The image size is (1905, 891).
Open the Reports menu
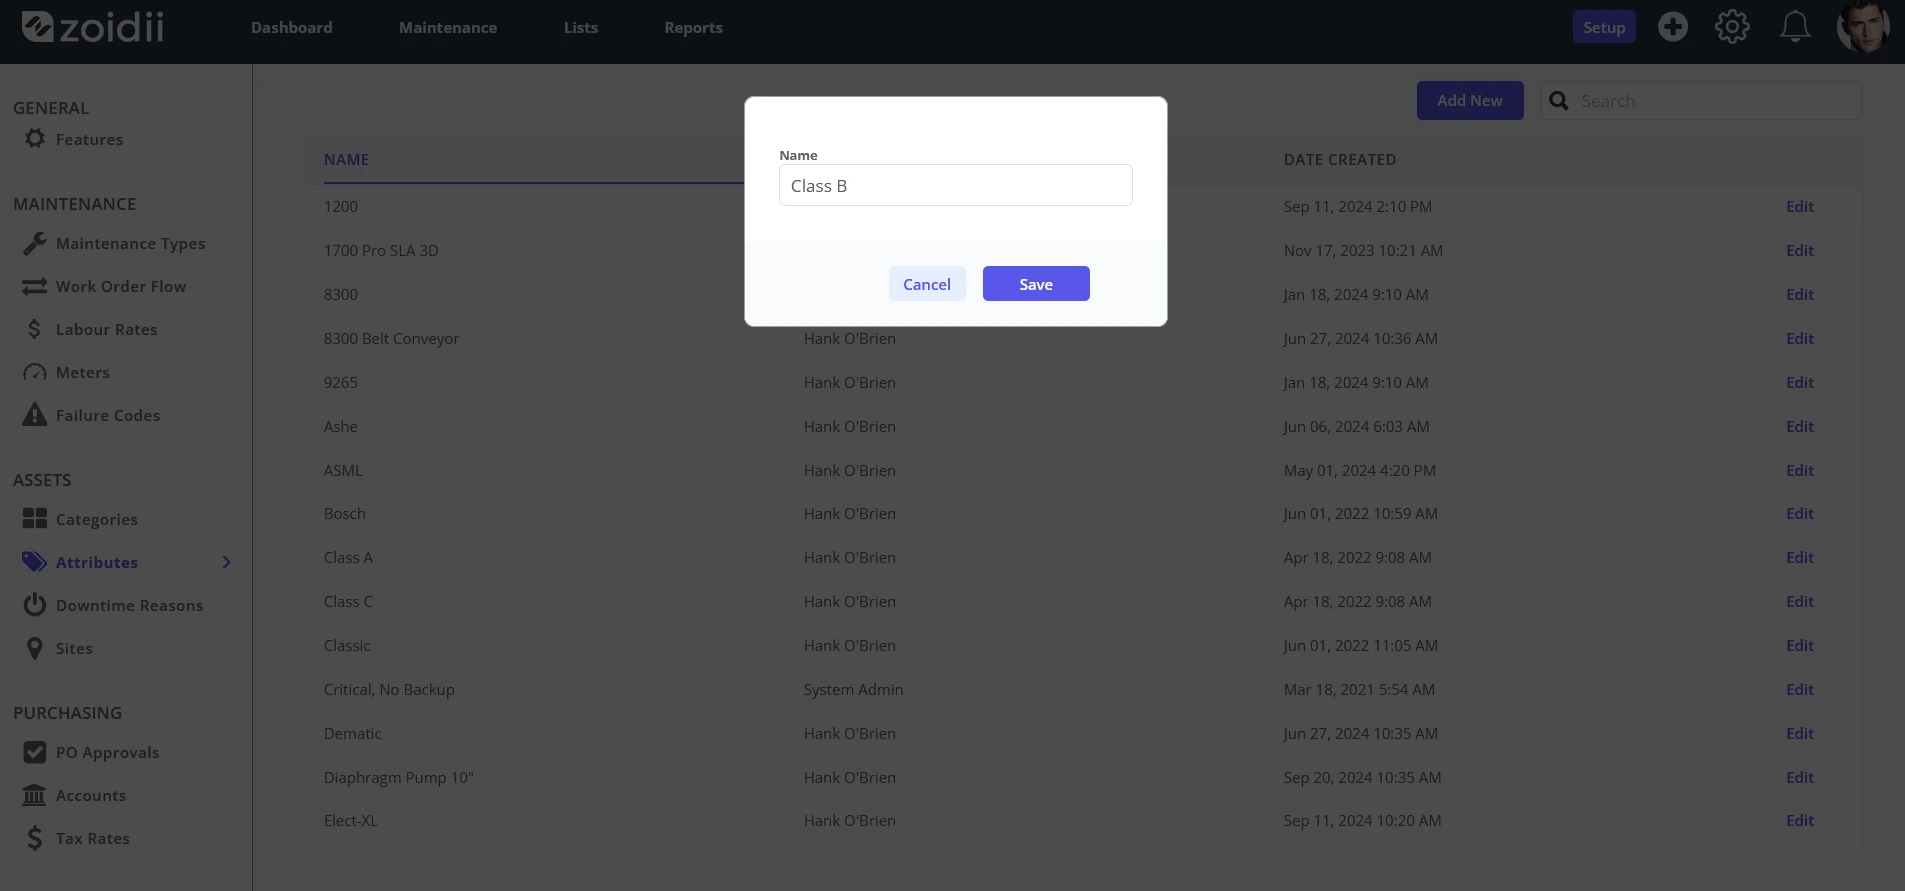click(693, 28)
